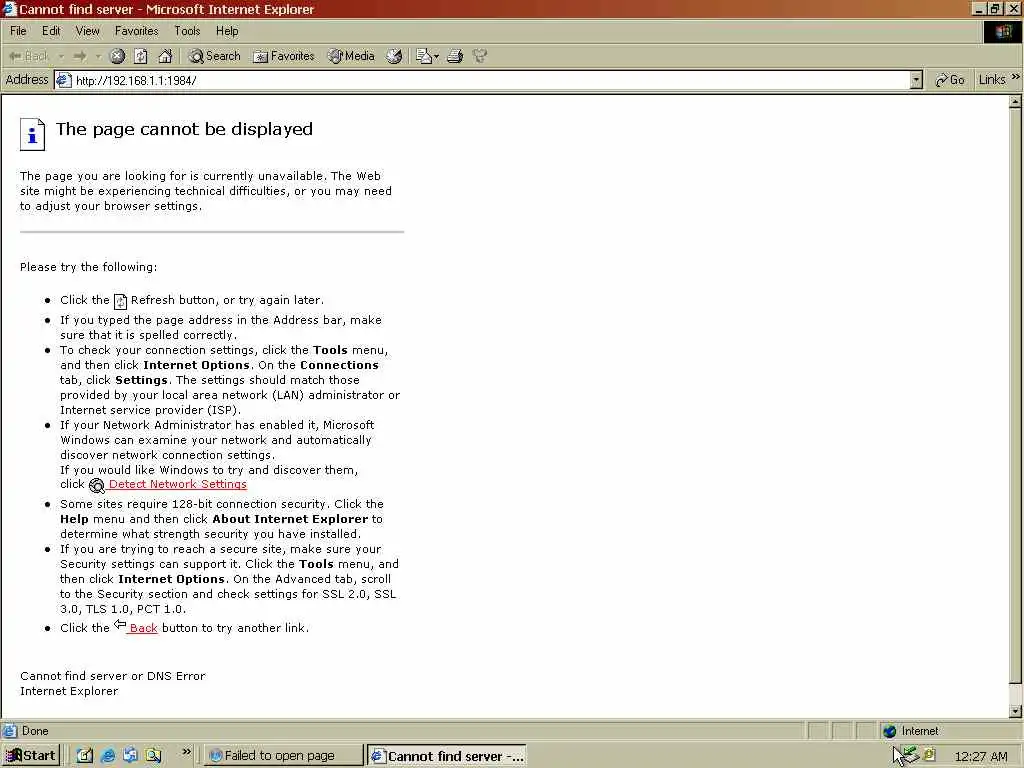This screenshot has height=768, width=1024.
Task: Click the yellow system tray icon
Action: point(929,754)
